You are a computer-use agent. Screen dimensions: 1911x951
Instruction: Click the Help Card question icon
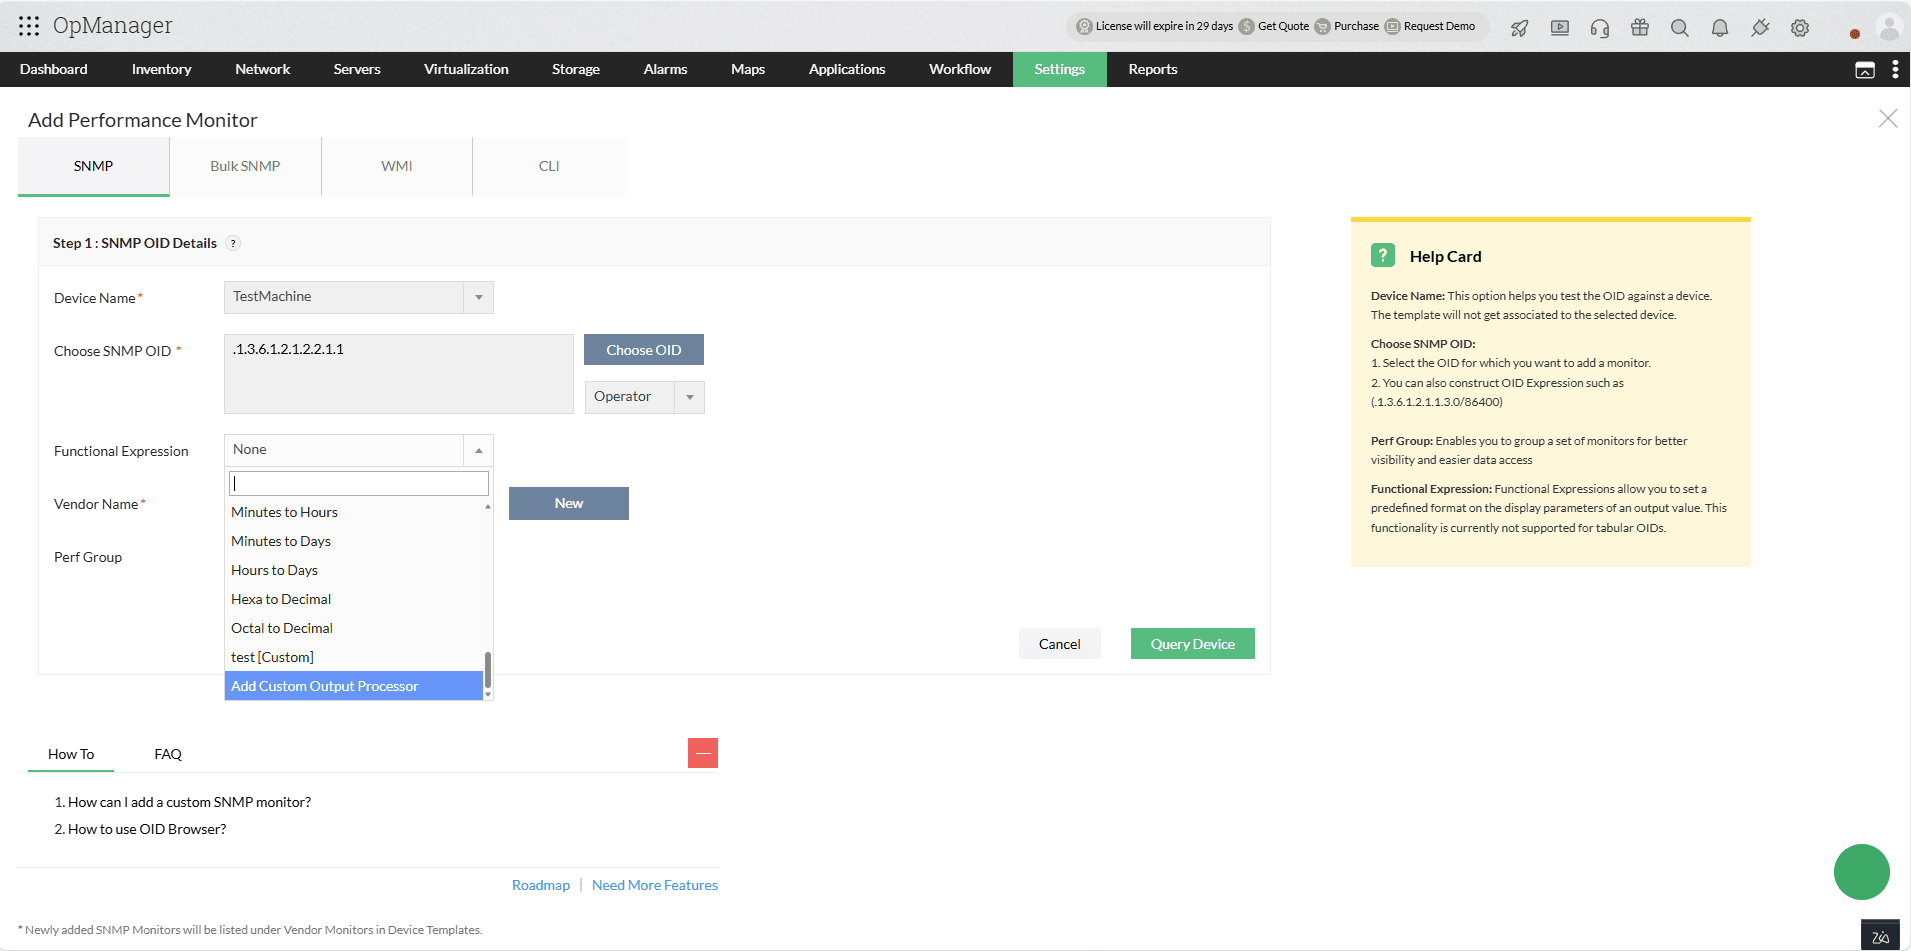pyautogui.click(x=1383, y=255)
